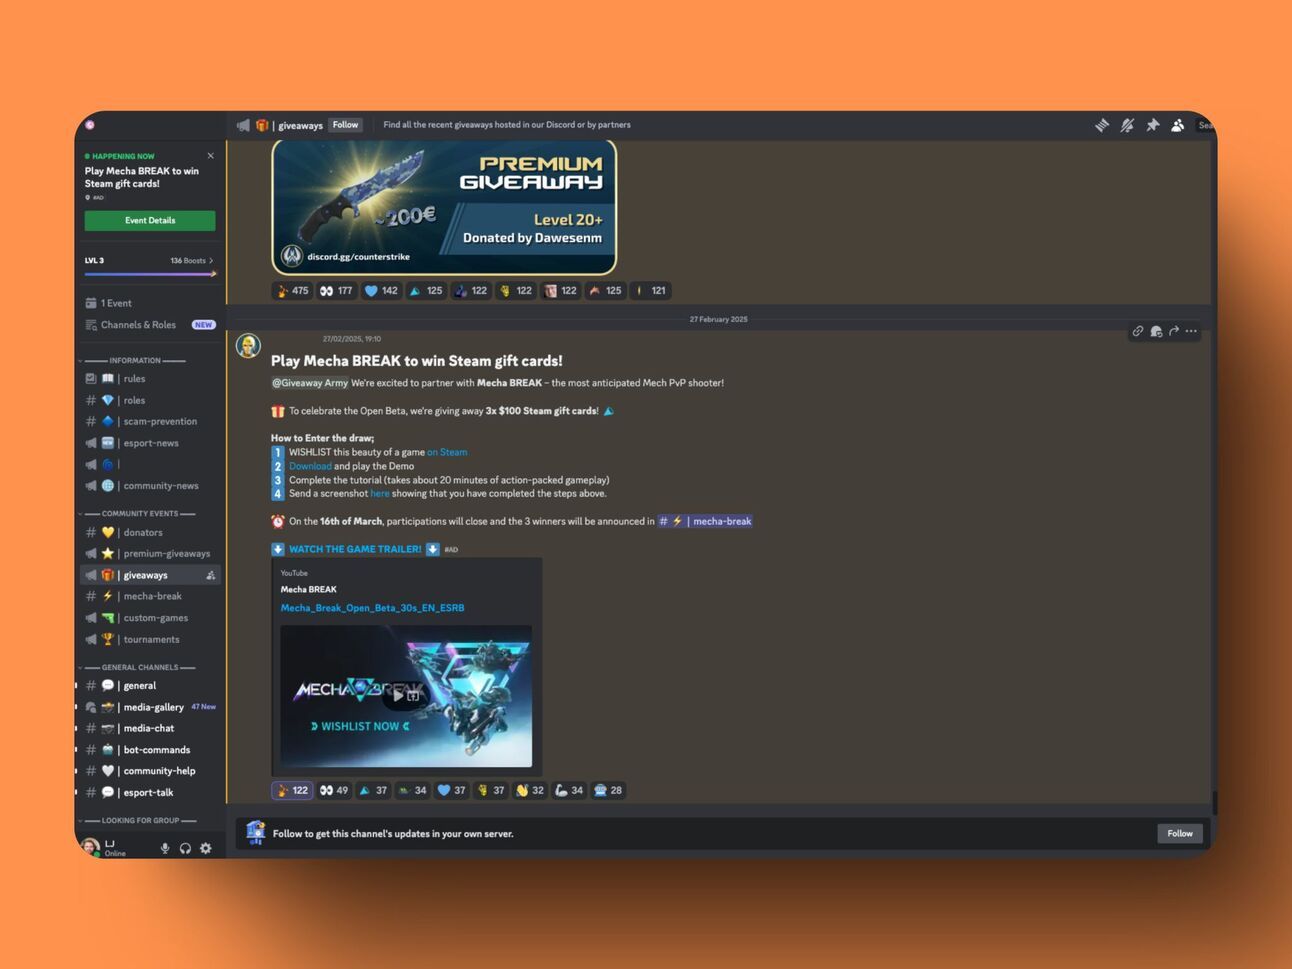Viewport: 1292px width, 969px height.
Task: Switch to the general channel
Action: click(150, 685)
